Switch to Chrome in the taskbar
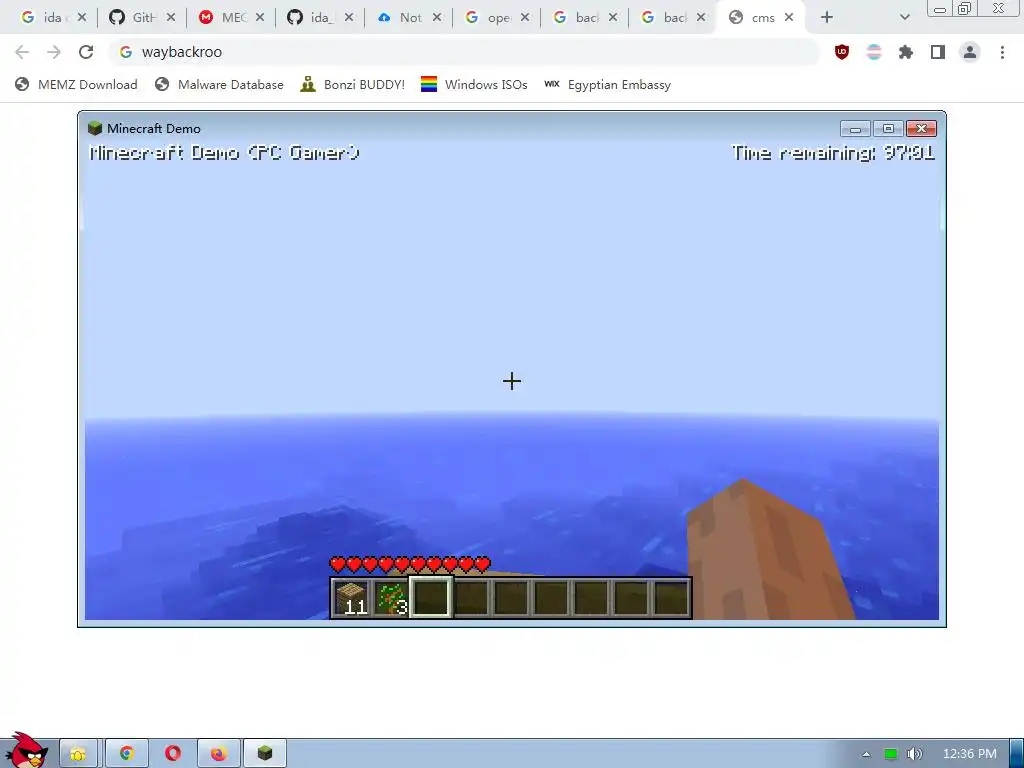 tap(127, 754)
